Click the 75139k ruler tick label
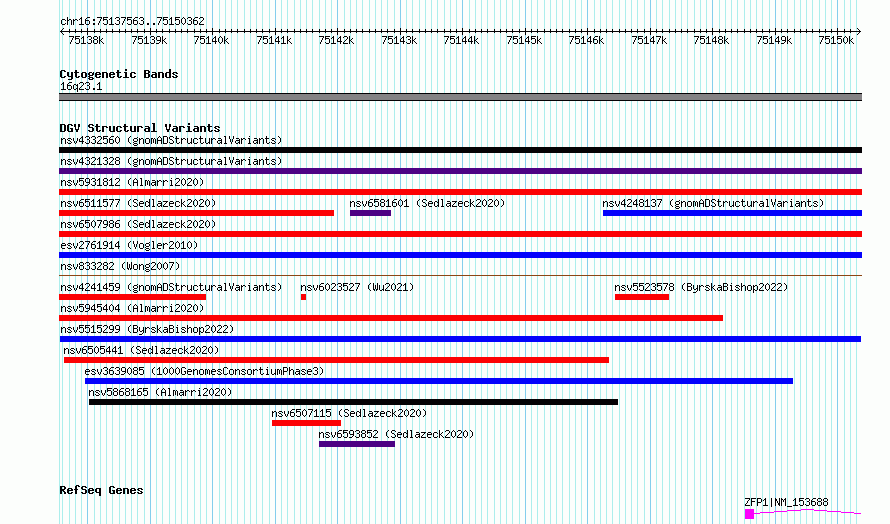This screenshot has height=524, width=890. (149, 40)
